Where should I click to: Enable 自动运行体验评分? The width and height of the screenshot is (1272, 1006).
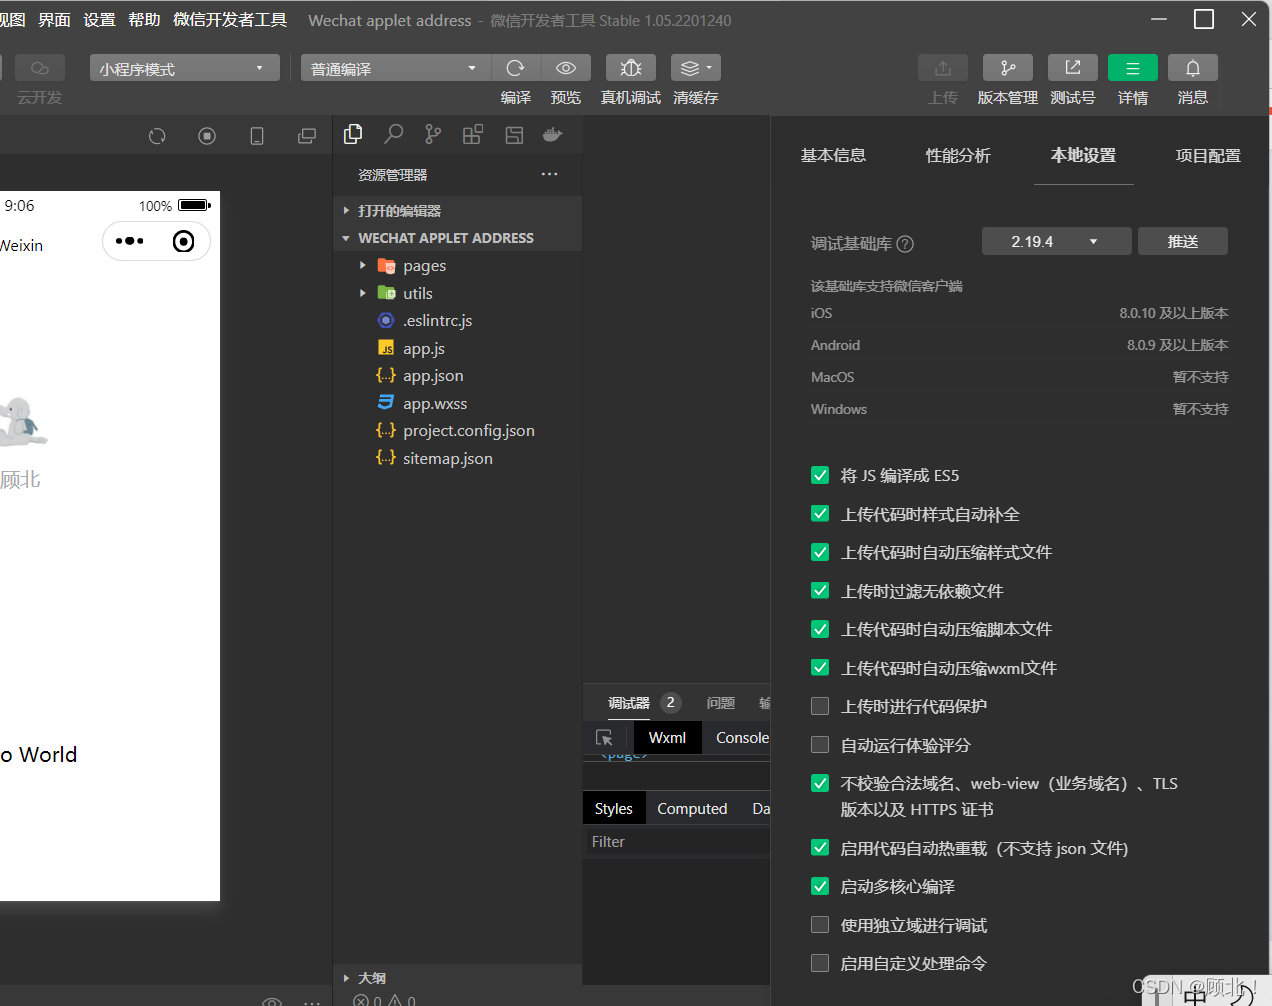pyautogui.click(x=820, y=744)
